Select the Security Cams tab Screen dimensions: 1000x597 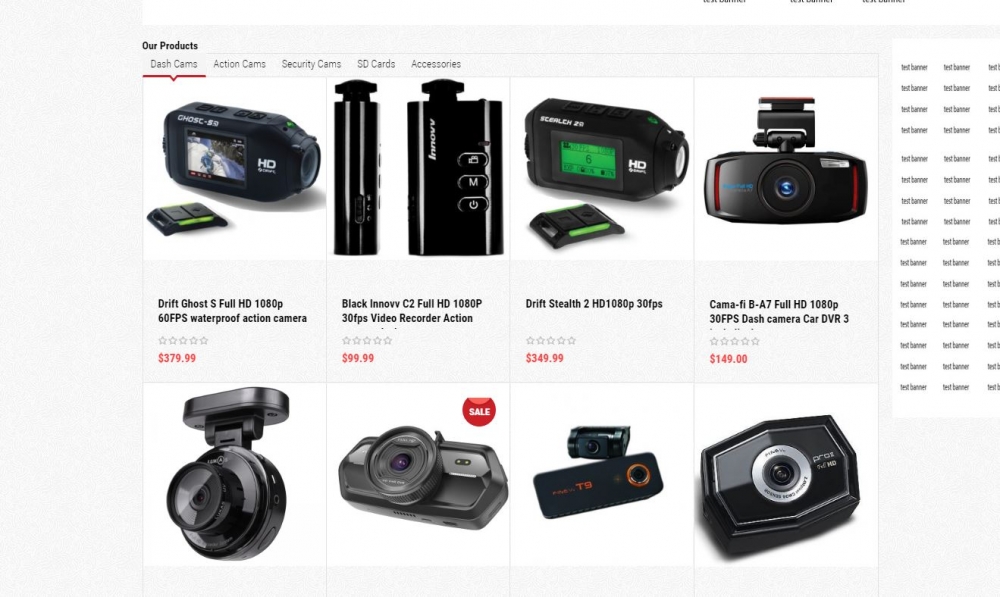point(311,64)
